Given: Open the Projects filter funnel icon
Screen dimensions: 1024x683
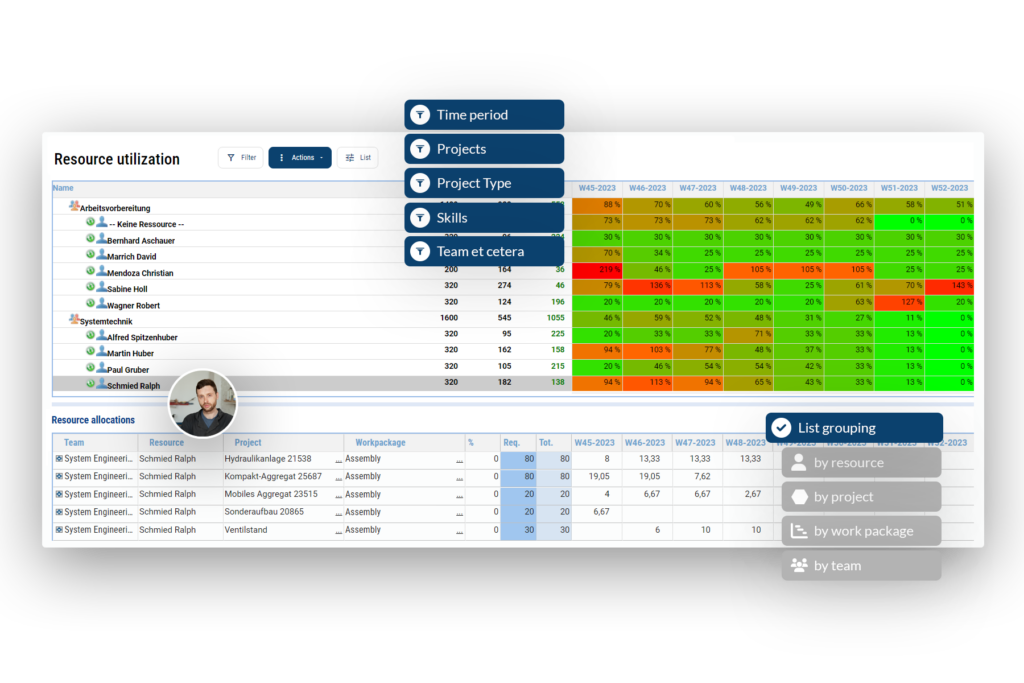Looking at the screenshot, I should point(421,148).
